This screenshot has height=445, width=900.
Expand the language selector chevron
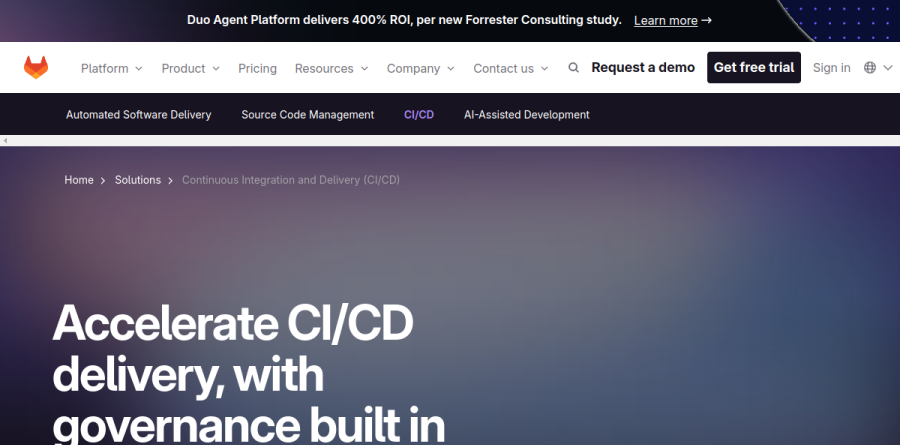coord(887,68)
